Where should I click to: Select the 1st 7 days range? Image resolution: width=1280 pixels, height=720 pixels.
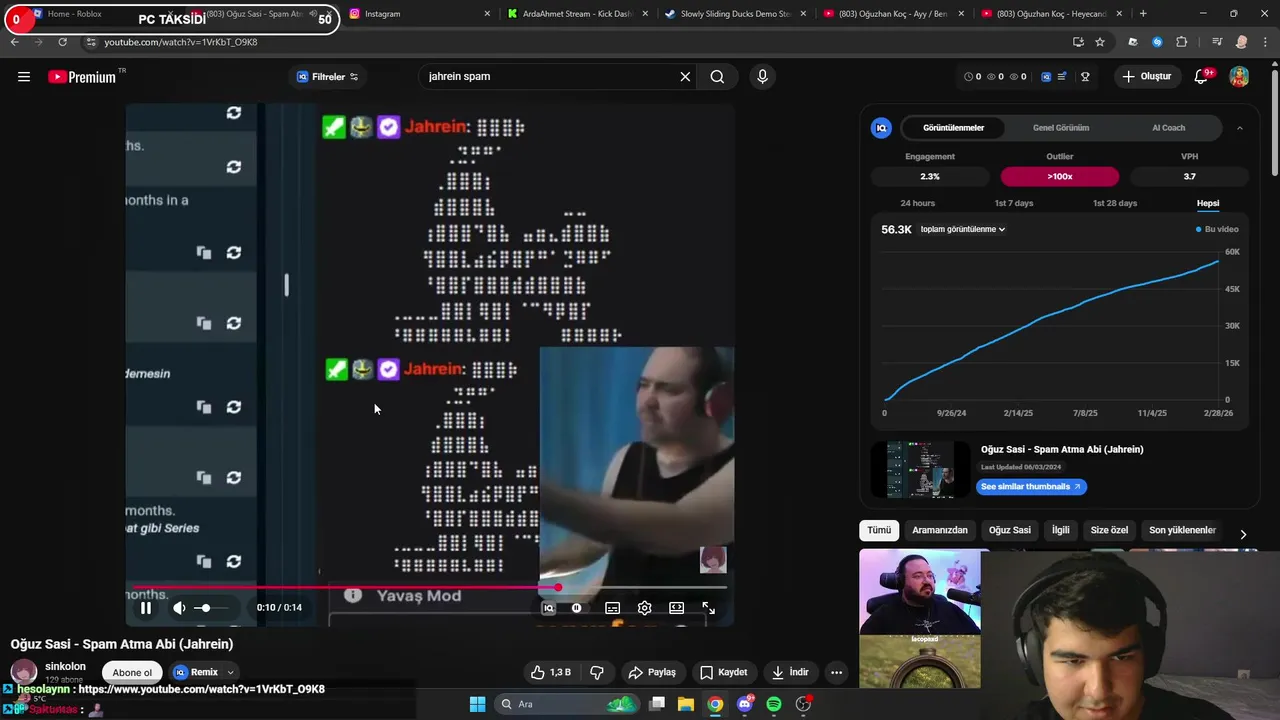pos(1014,203)
